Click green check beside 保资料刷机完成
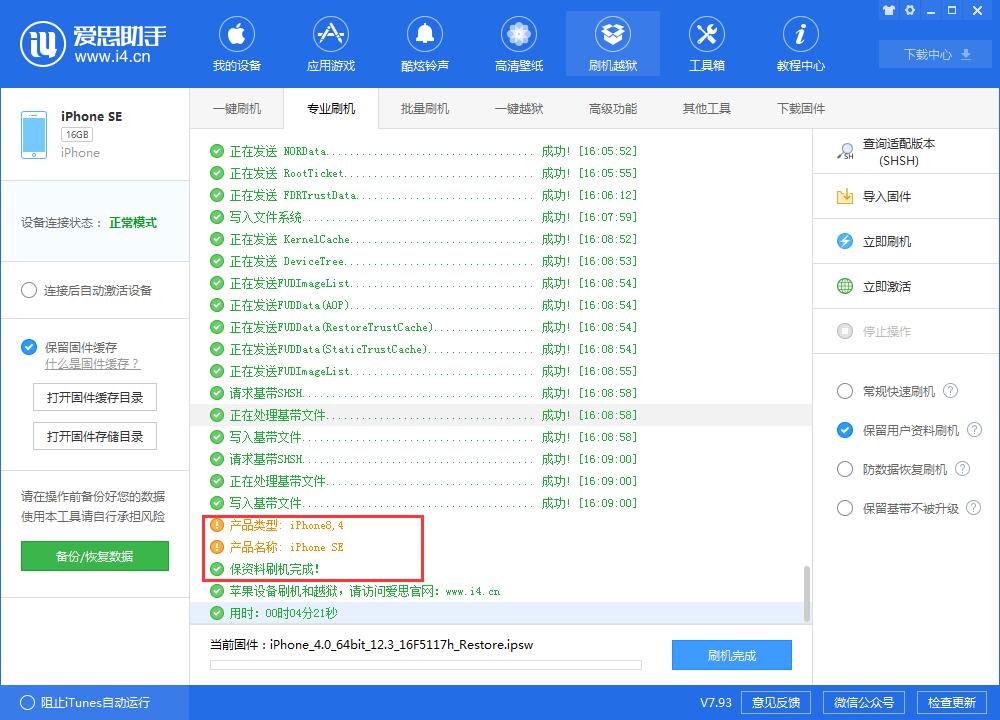 [x=217, y=569]
